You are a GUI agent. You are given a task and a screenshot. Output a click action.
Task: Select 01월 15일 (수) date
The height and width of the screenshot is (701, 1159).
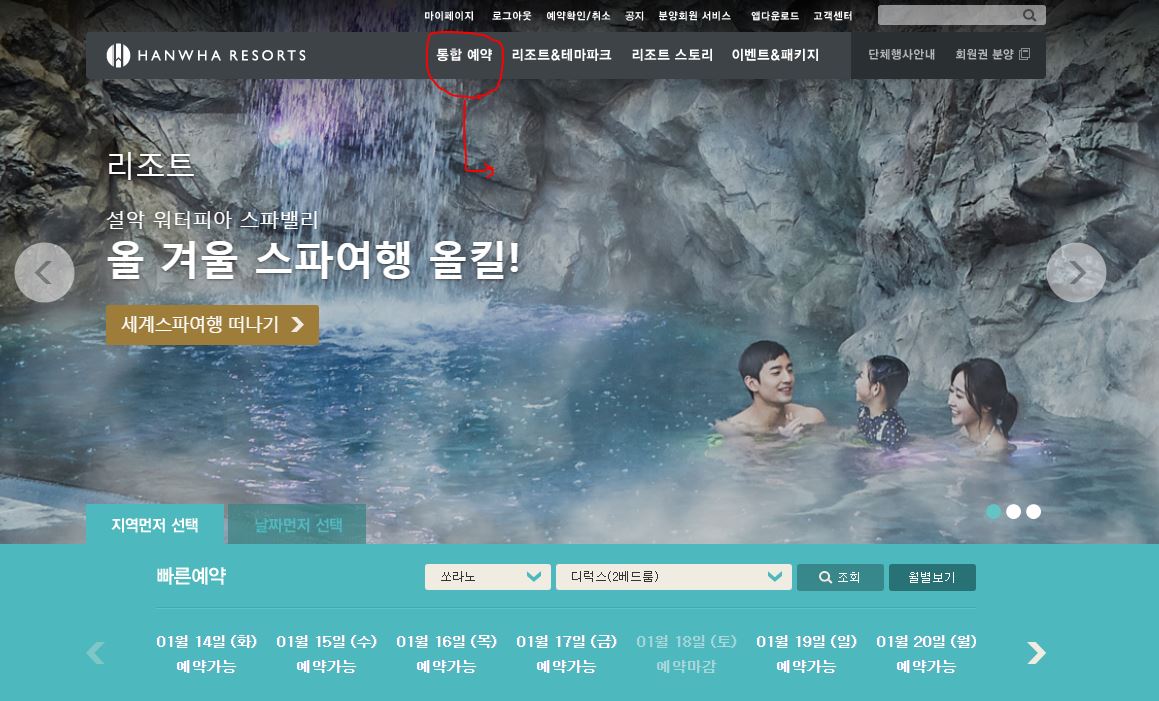click(x=326, y=654)
